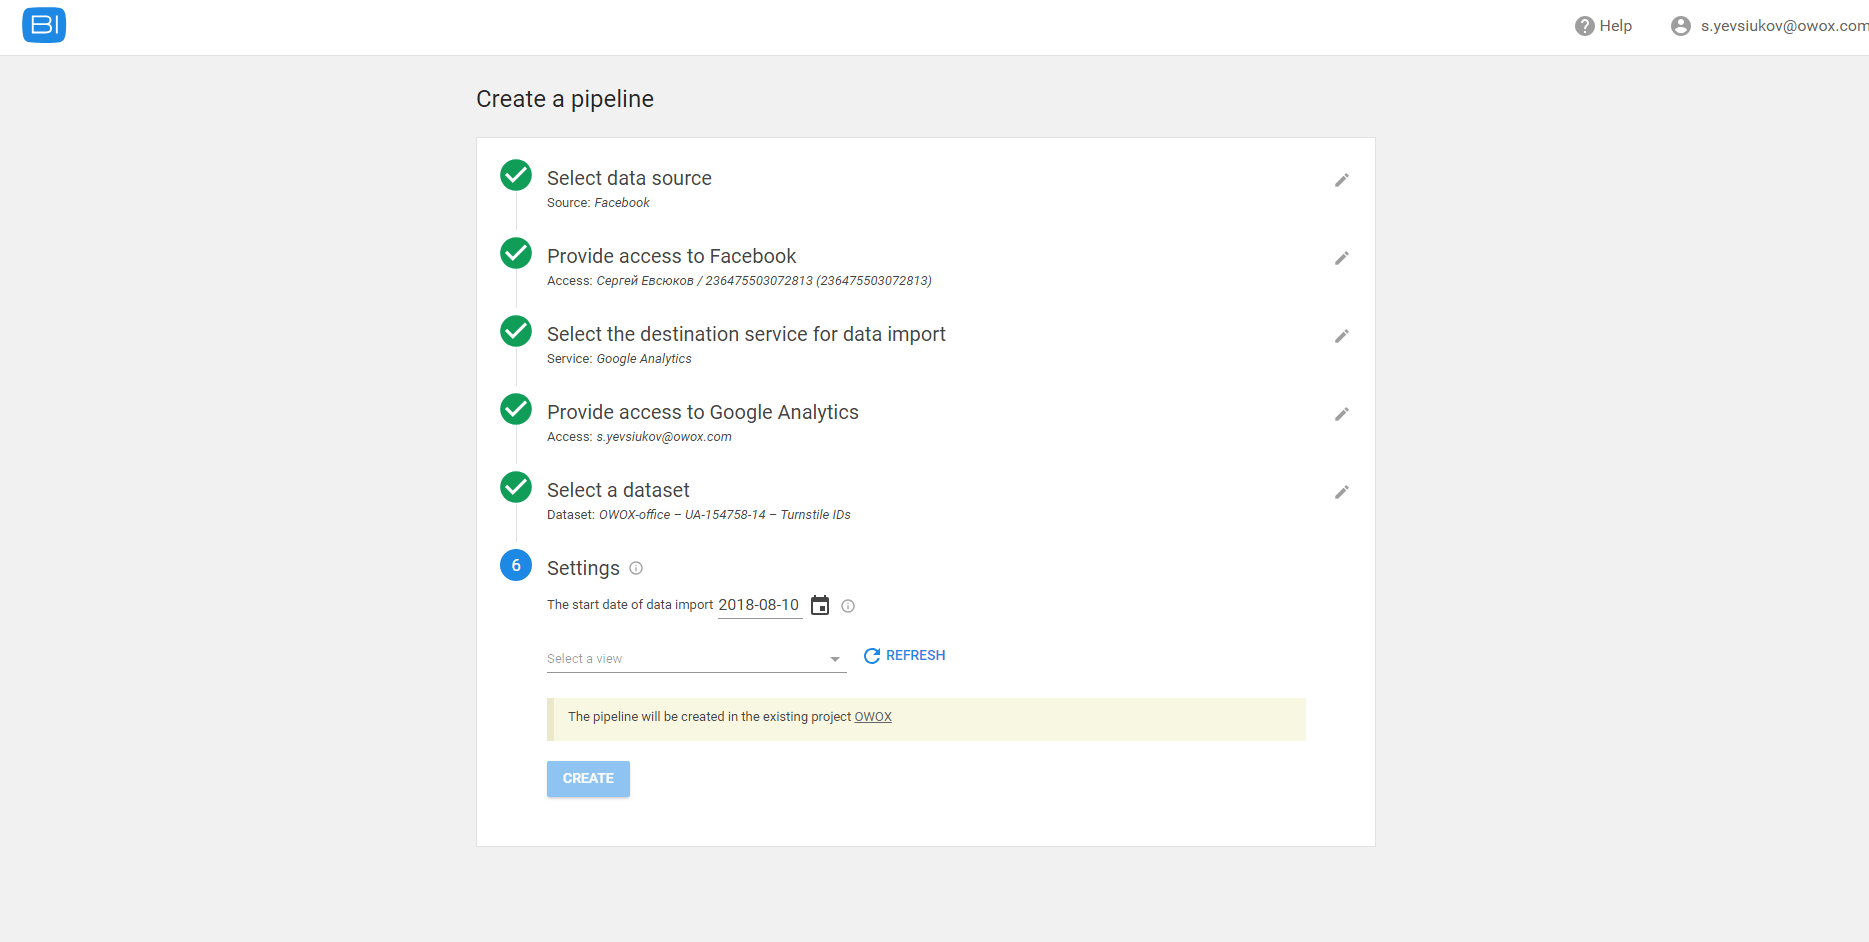Click the OWOX BI logo icon
This screenshot has height=942, width=1869.
pyautogui.click(x=44, y=25)
